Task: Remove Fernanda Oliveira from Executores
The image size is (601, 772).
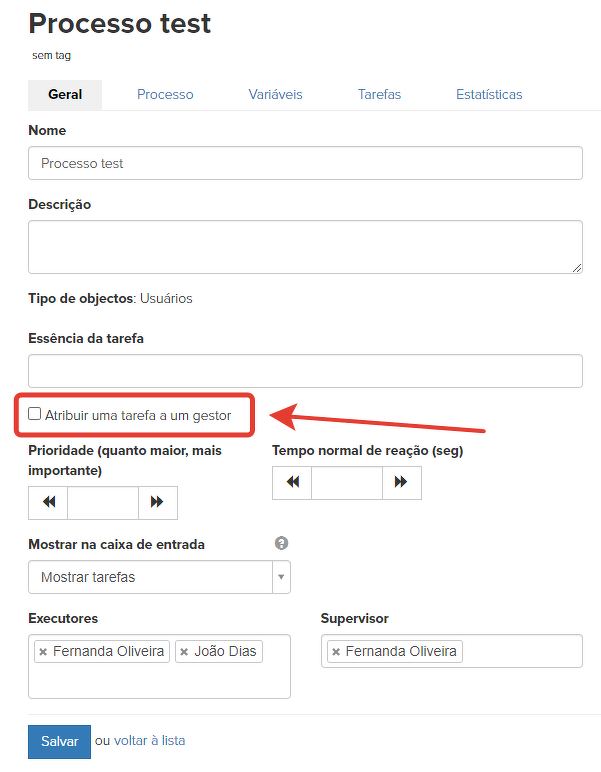Action: [x=43, y=652]
